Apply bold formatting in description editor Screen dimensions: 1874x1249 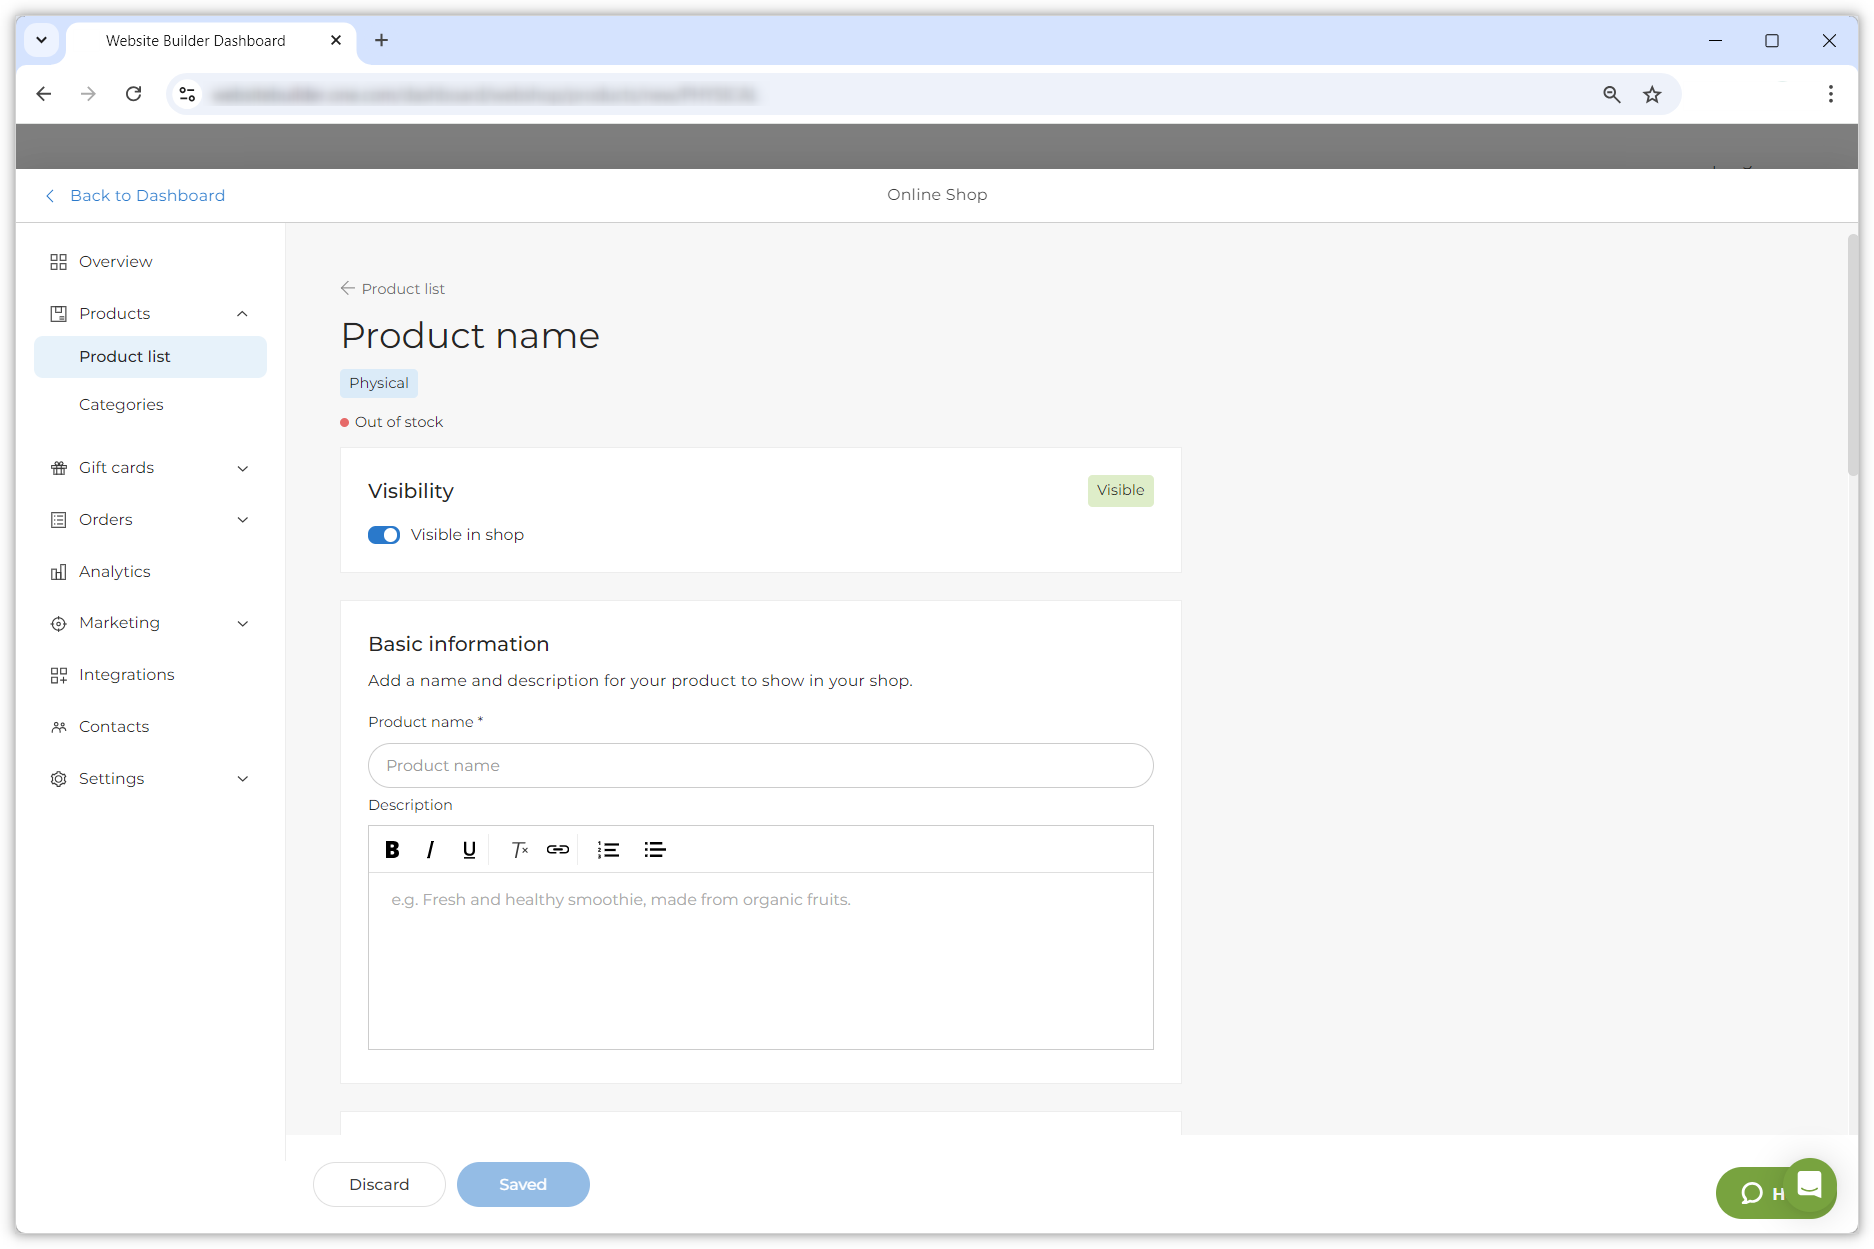tap(392, 850)
